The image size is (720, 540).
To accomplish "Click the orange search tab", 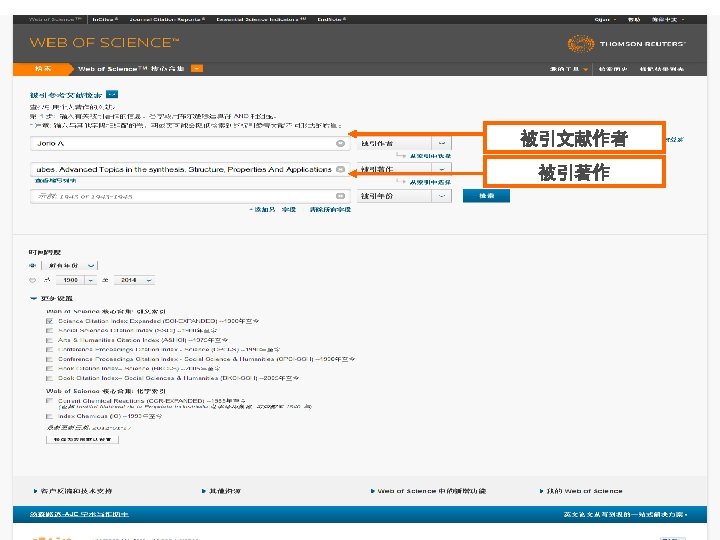I will (x=43, y=68).
